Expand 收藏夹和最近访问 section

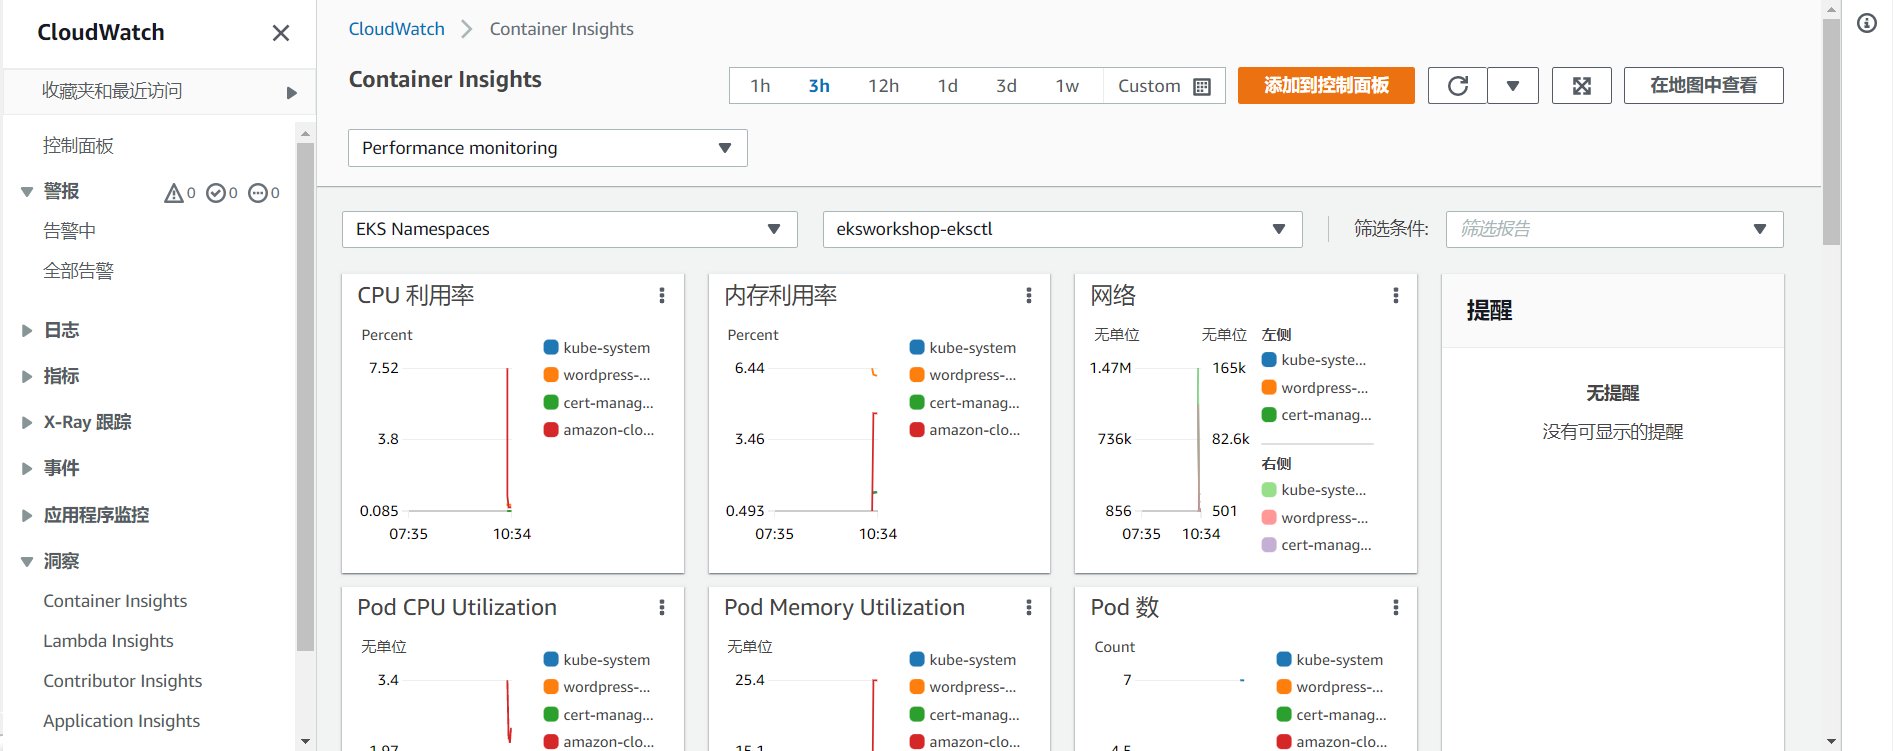tap(291, 93)
